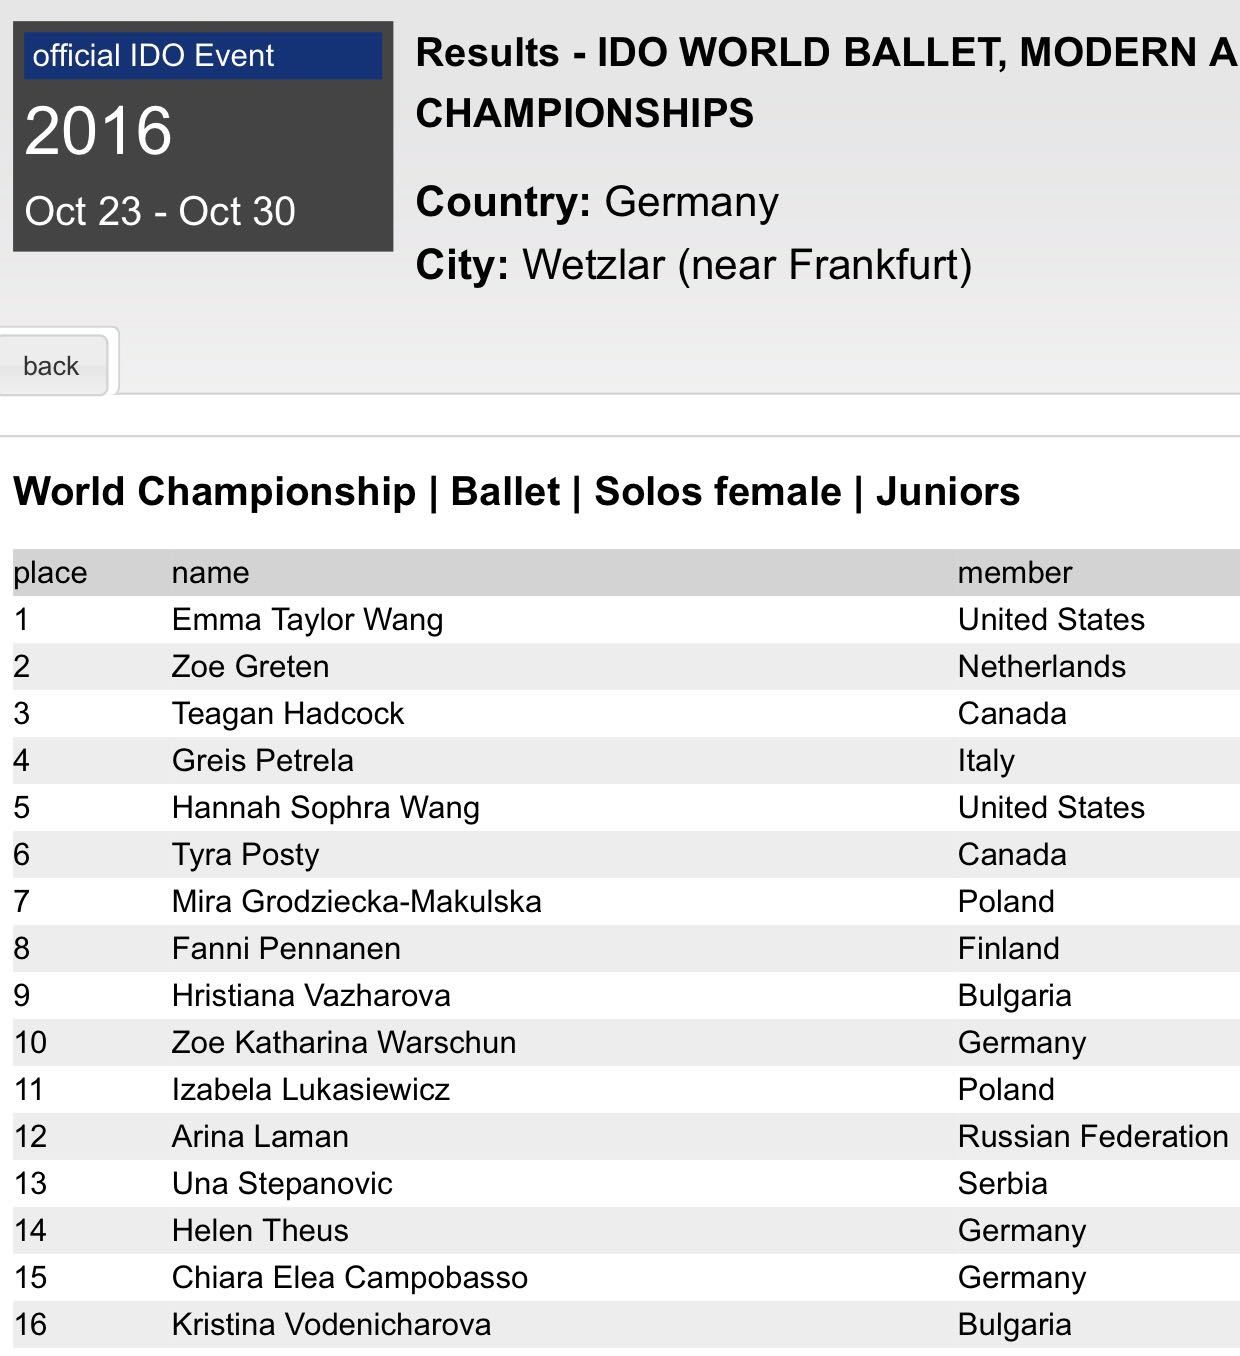This screenshot has width=1240, height=1356.
Task: Click Tyra Posty's name
Action: point(245,855)
